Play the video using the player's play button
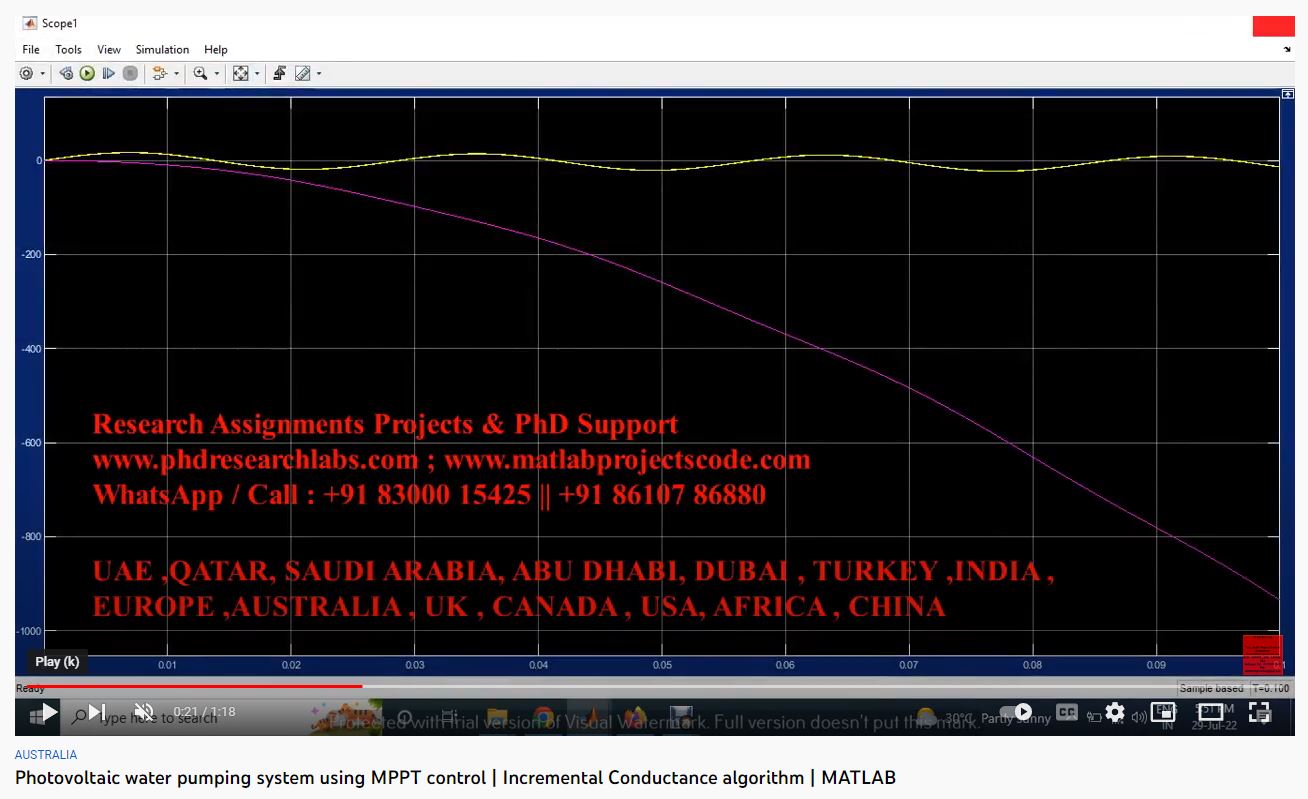The height and width of the screenshot is (799, 1308). click(48, 713)
